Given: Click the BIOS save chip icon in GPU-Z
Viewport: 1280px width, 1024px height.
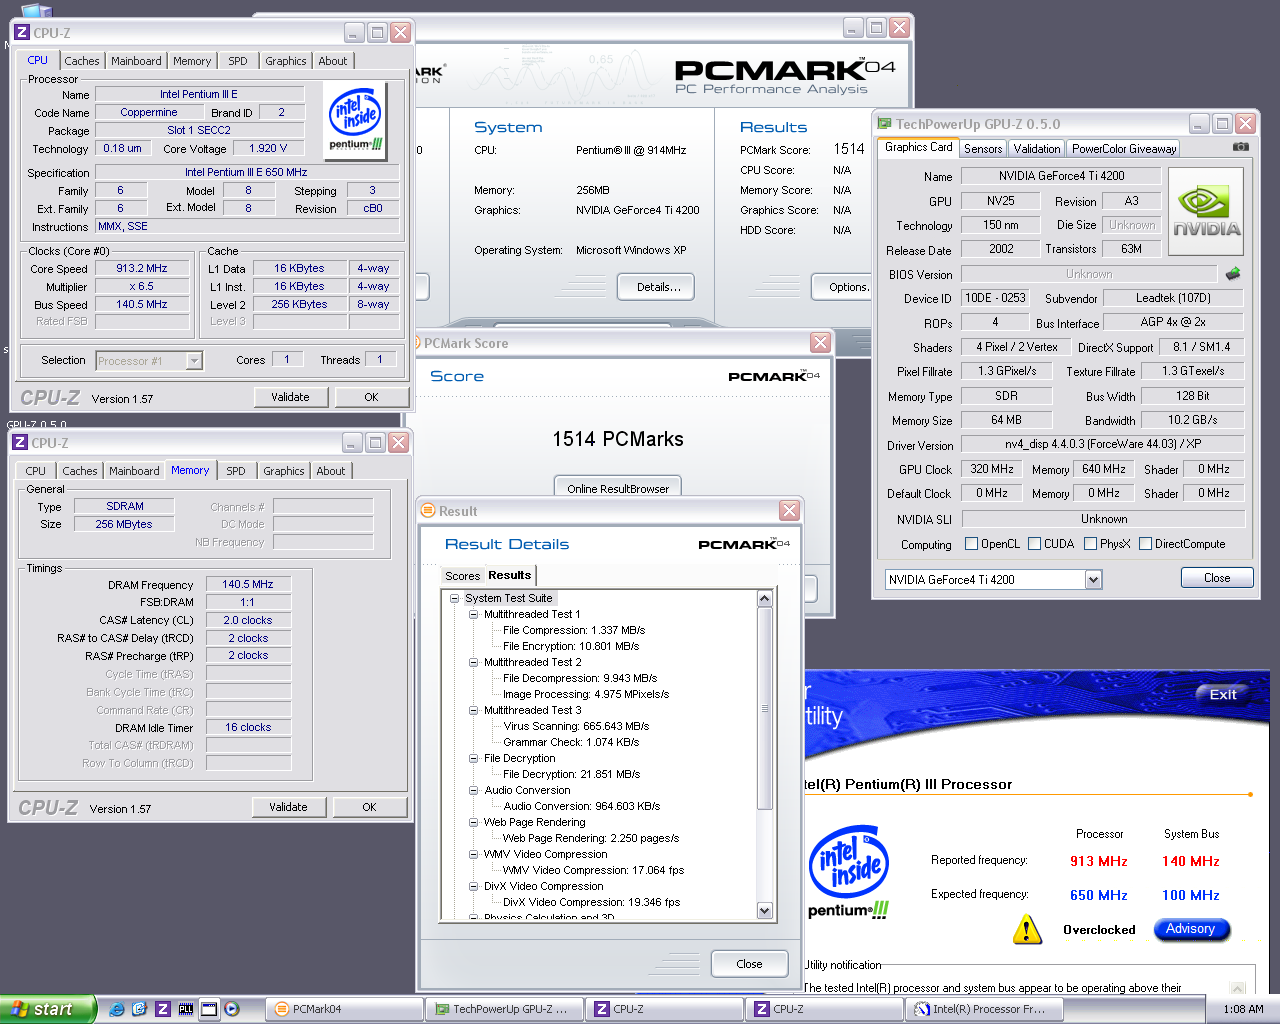Looking at the screenshot, I should (x=1233, y=273).
